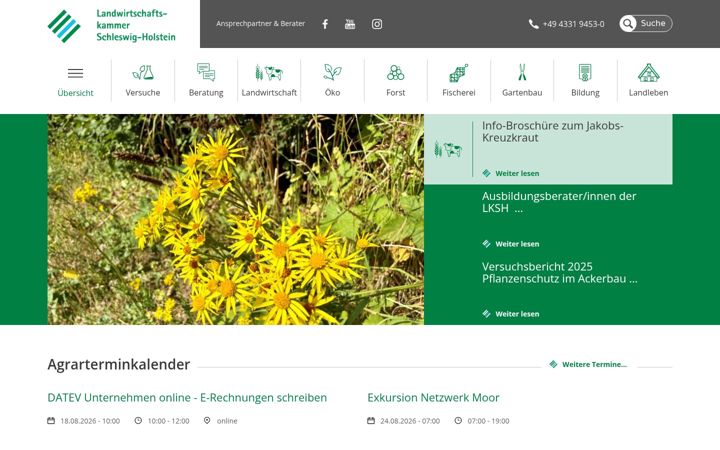The image size is (720, 450).
Task: Click the Fischerei net icon
Action: pos(459,72)
